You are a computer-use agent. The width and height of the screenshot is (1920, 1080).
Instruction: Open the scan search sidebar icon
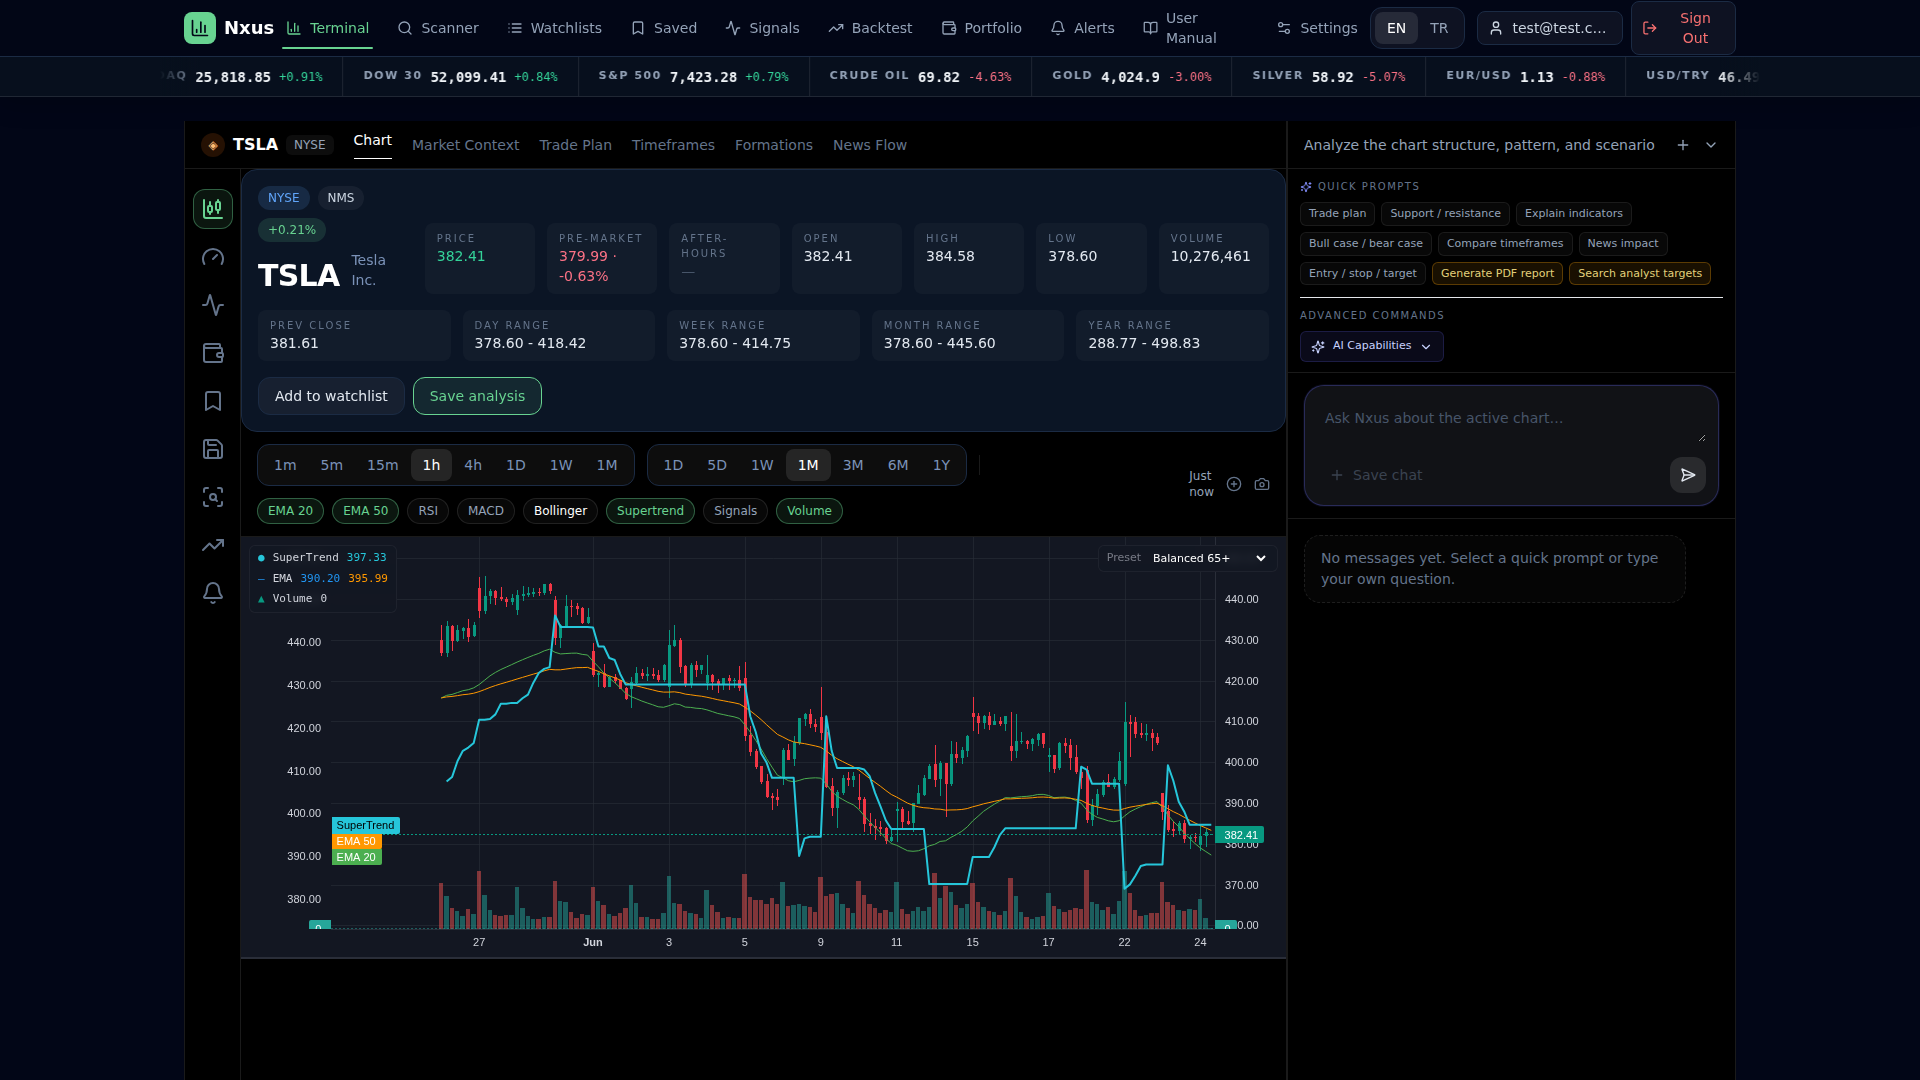[213, 497]
